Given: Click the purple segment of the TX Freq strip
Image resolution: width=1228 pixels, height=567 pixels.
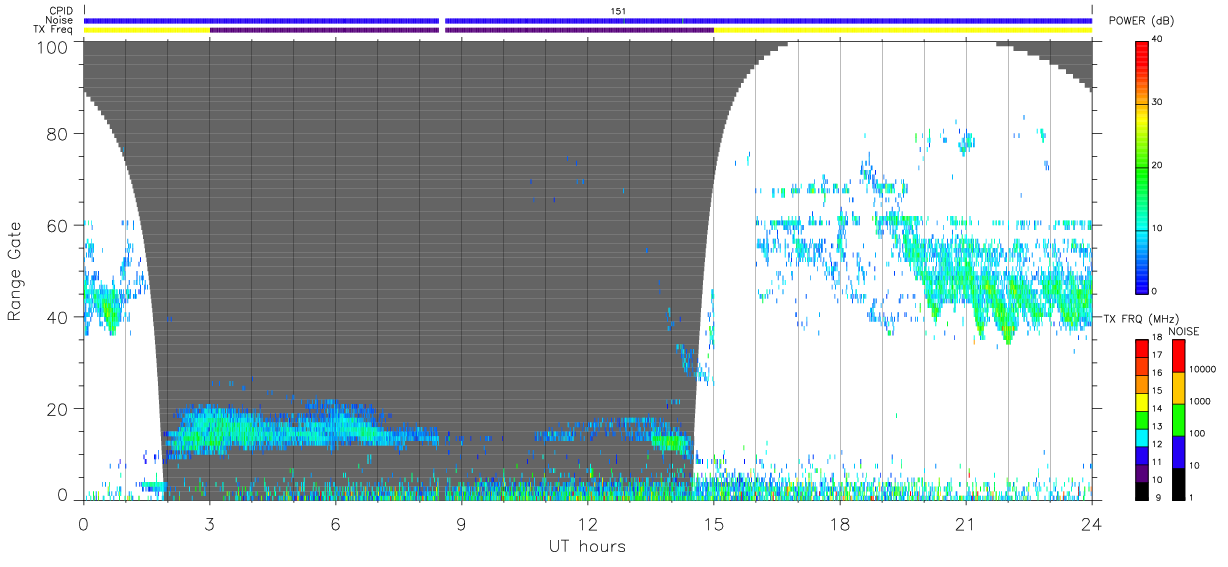Looking at the screenshot, I should pyautogui.click(x=462, y=30).
